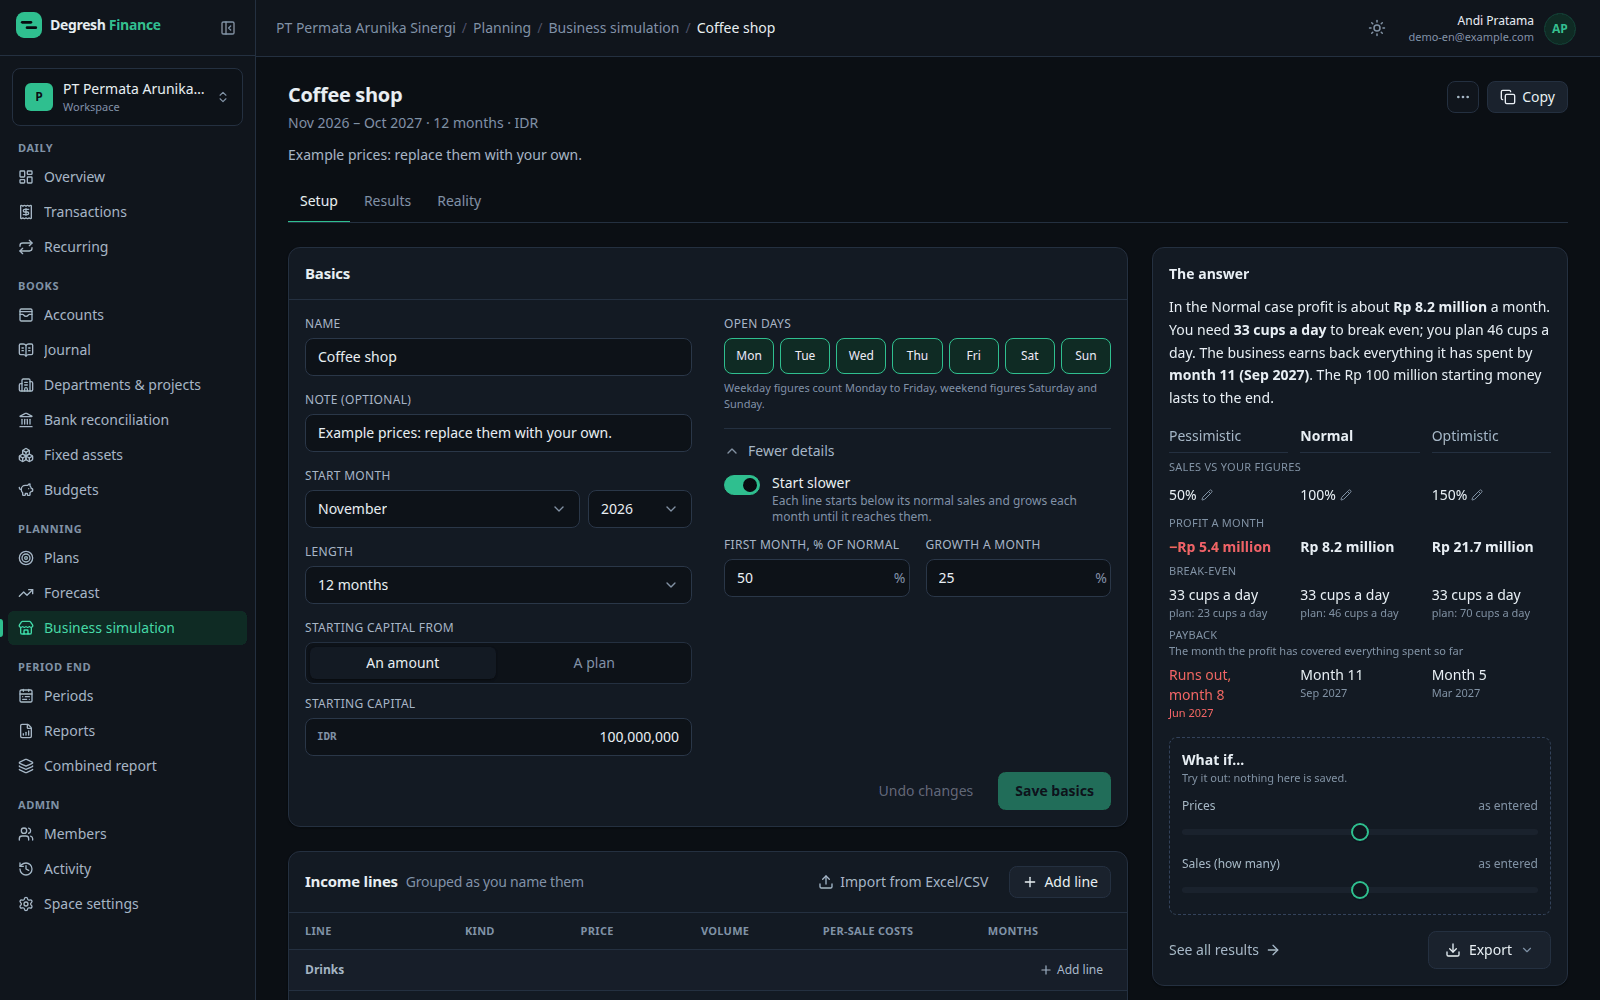Screen dimensions: 1600x1000
Task: Toggle Fri open day
Action: pyautogui.click(x=973, y=356)
